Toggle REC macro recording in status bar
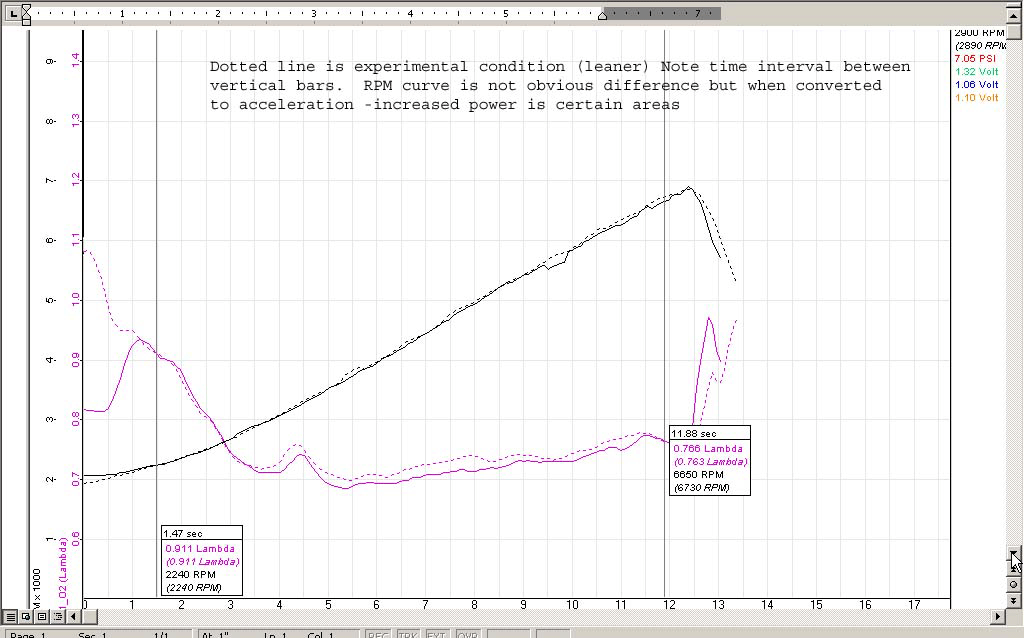The height and width of the screenshot is (638, 1024). pos(378,635)
